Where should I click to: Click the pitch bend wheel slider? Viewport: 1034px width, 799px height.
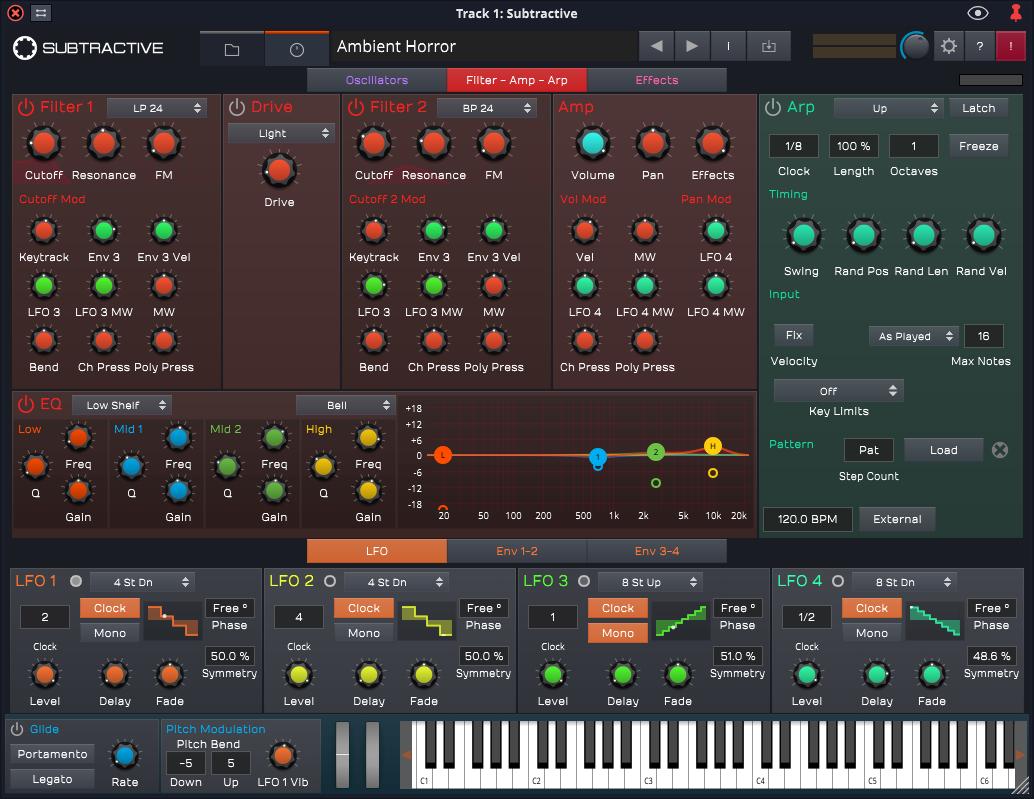[342, 754]
